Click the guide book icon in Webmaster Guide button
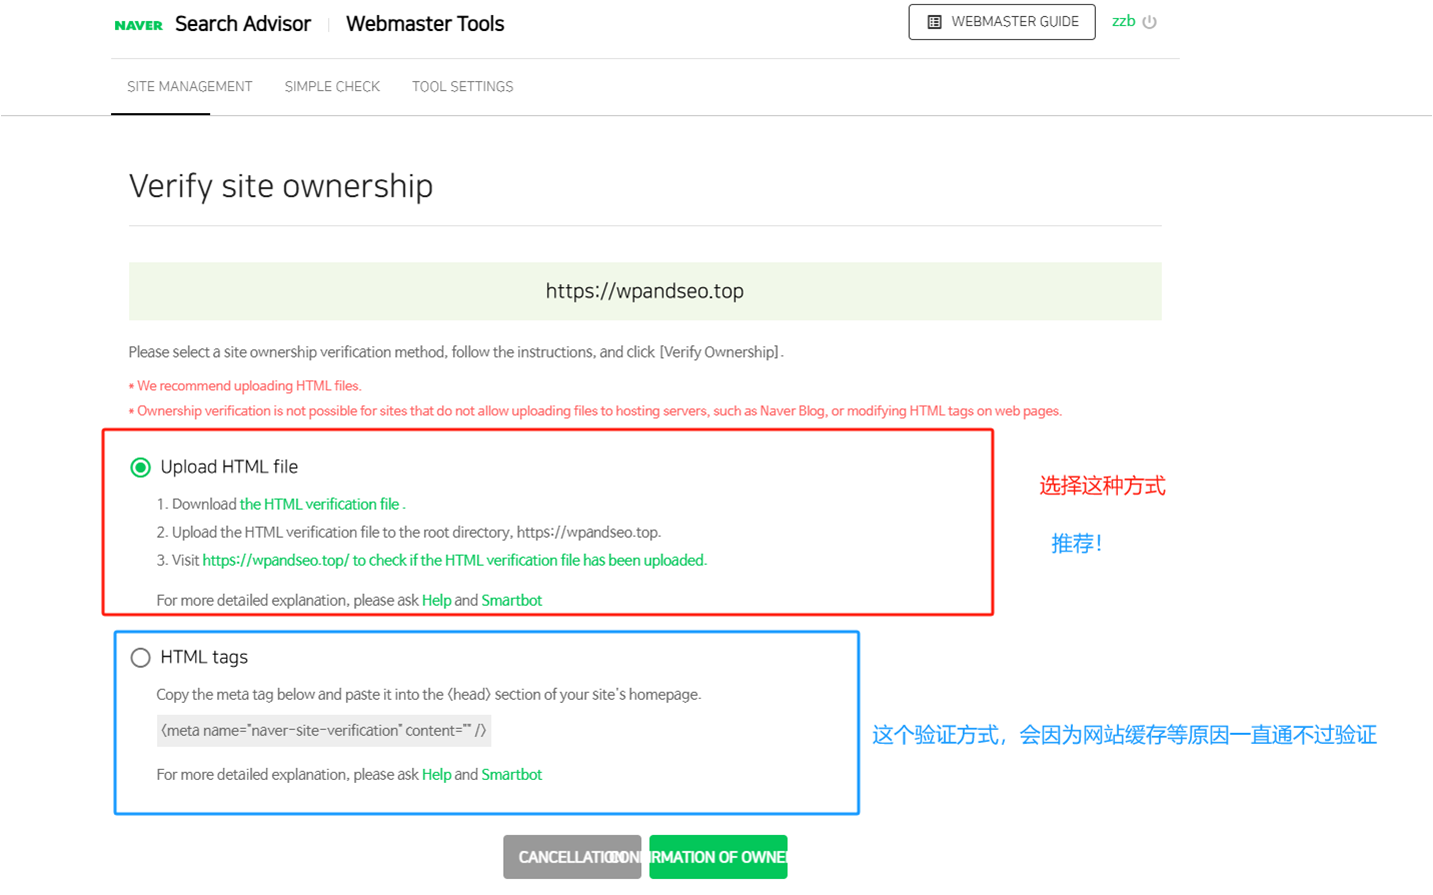Viewport: 1433px width, 895px height. point(934,22)
